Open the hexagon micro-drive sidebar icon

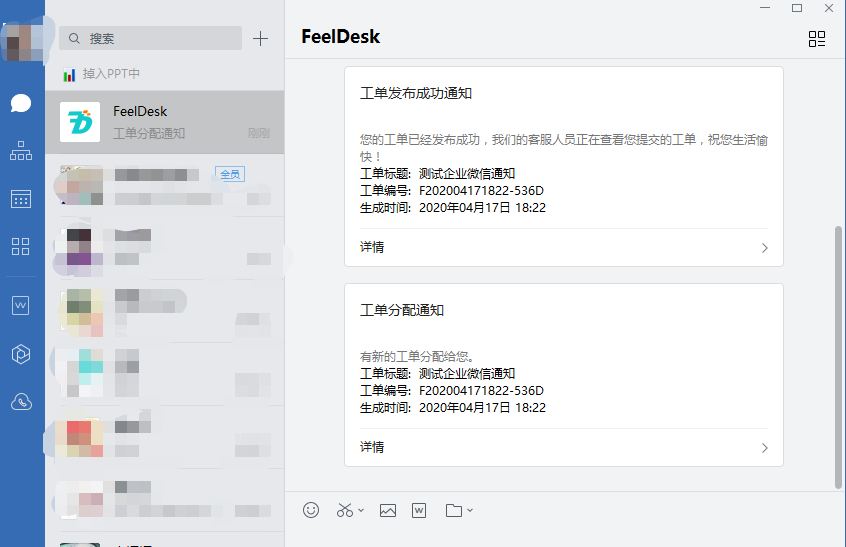click(21, 354)
